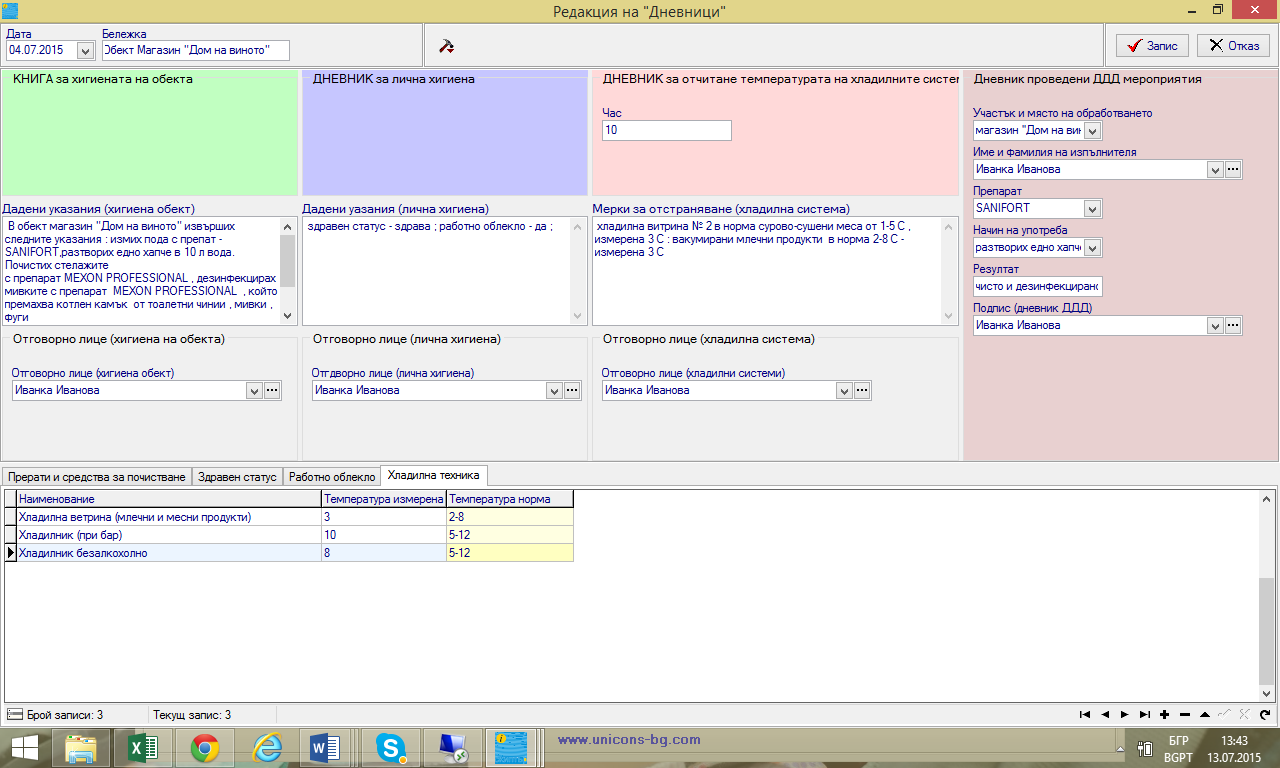This screenshot has width=1280, height=768.
Task: Open the date picker dropdown
Action: tap(85, 50)
